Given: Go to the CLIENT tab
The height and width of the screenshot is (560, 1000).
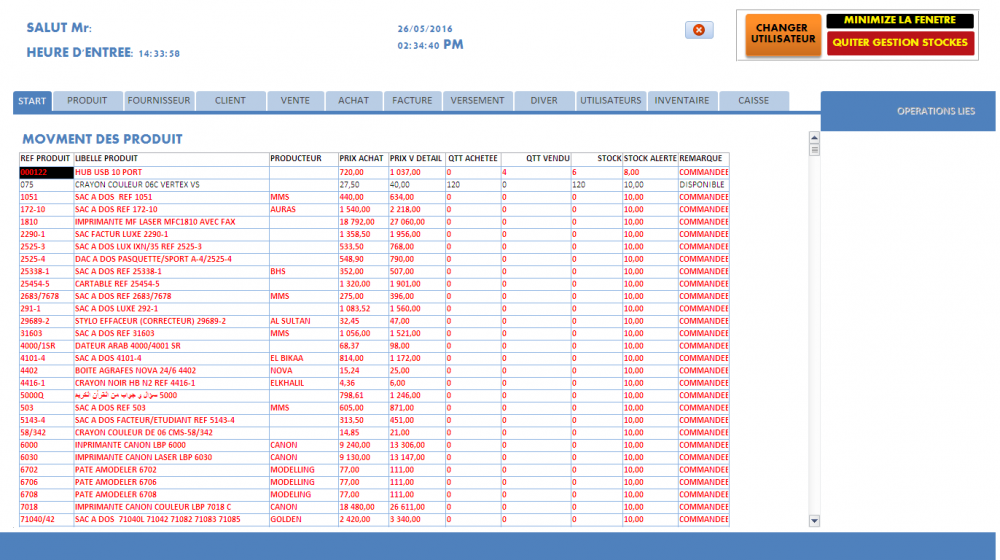Looking at the screenshot, I should [x=230, y=101].
